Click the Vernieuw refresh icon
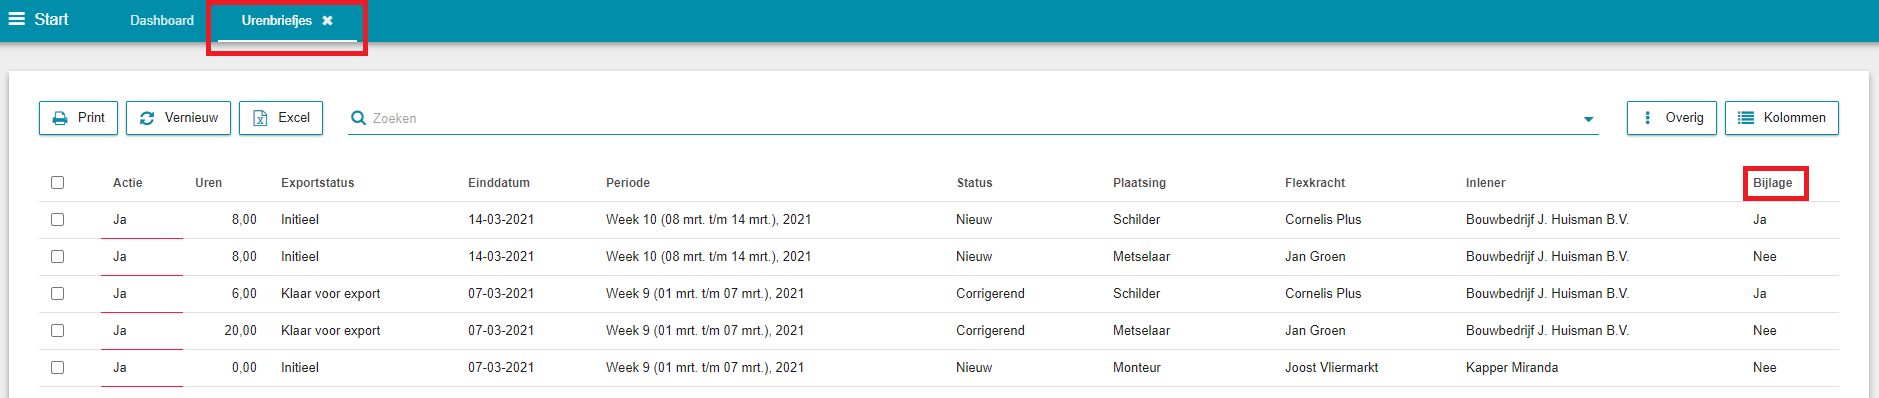 click(x=147, y=118)
